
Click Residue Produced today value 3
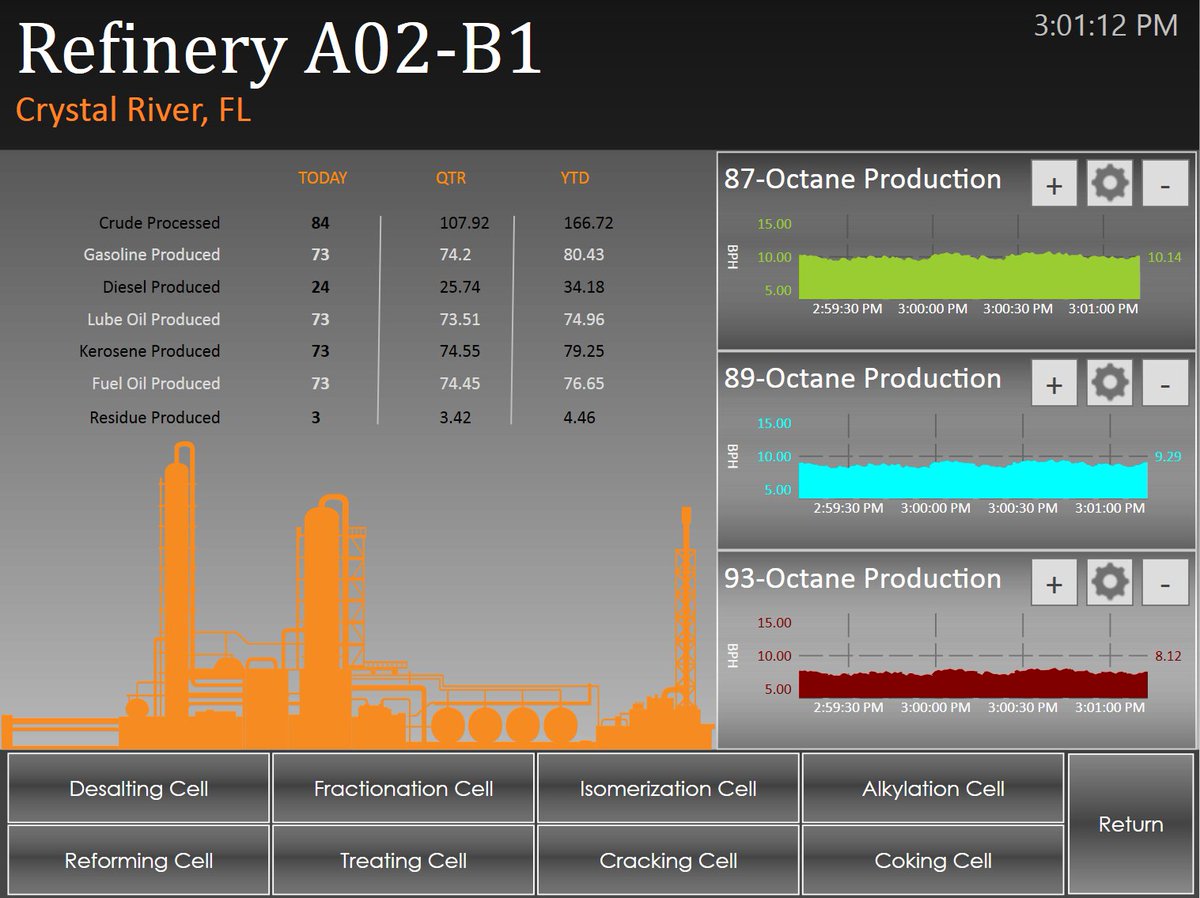pyautogui.click(x=316, y=417)
